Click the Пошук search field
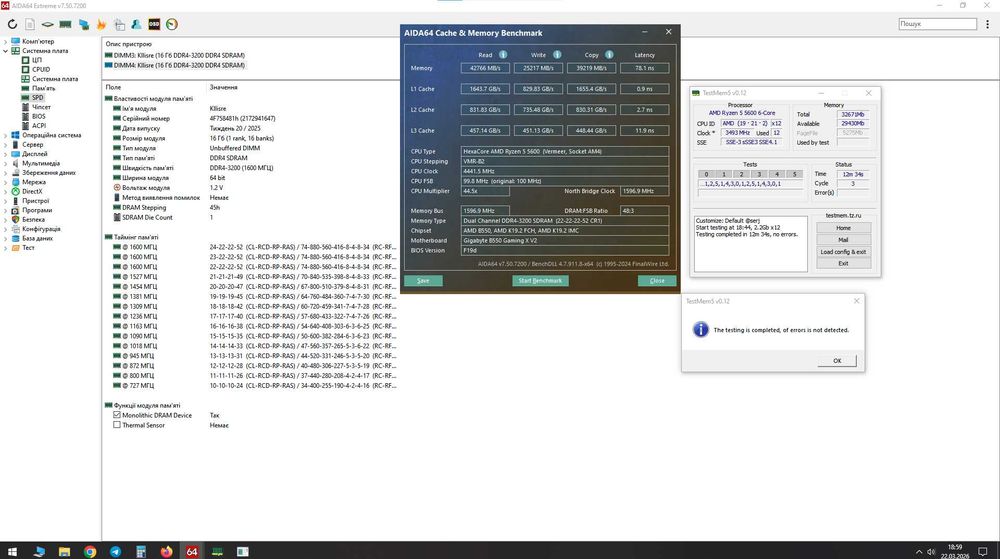 click(x=938, y=24)
